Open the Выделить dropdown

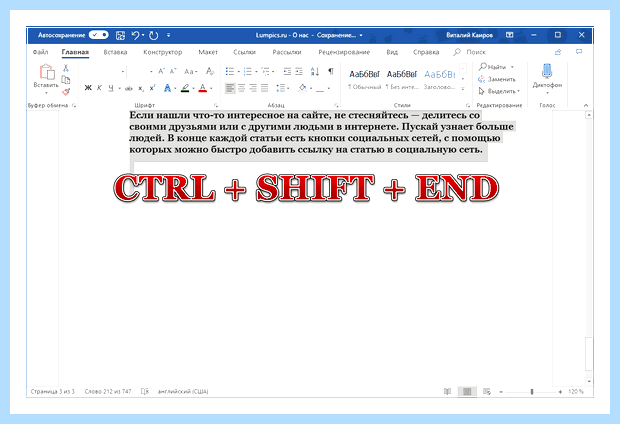499,91
